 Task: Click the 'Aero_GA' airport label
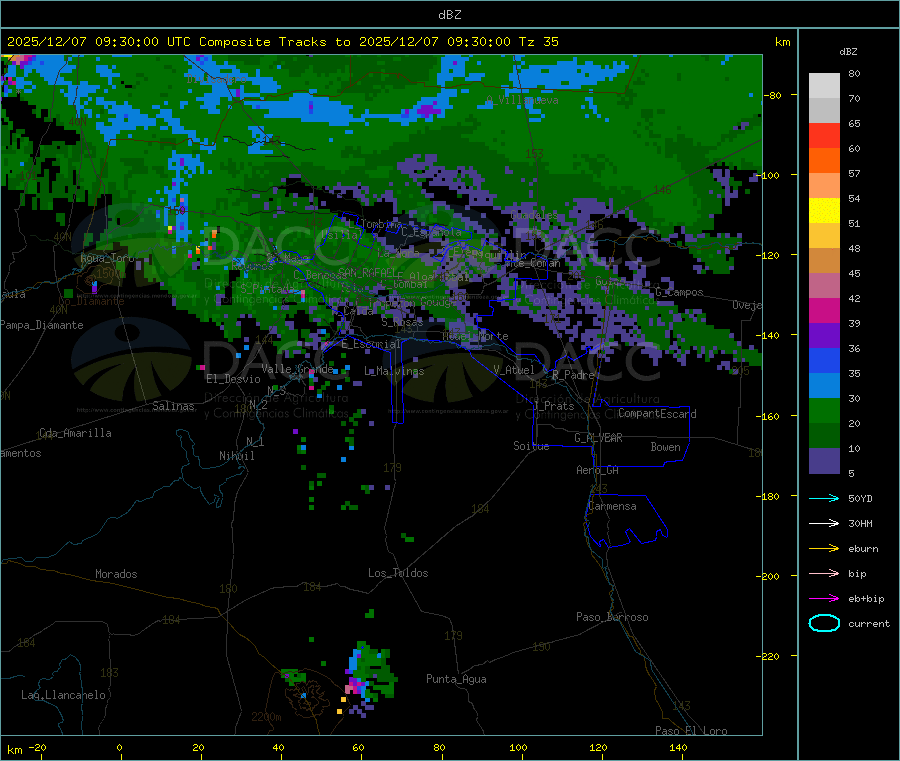598,470
